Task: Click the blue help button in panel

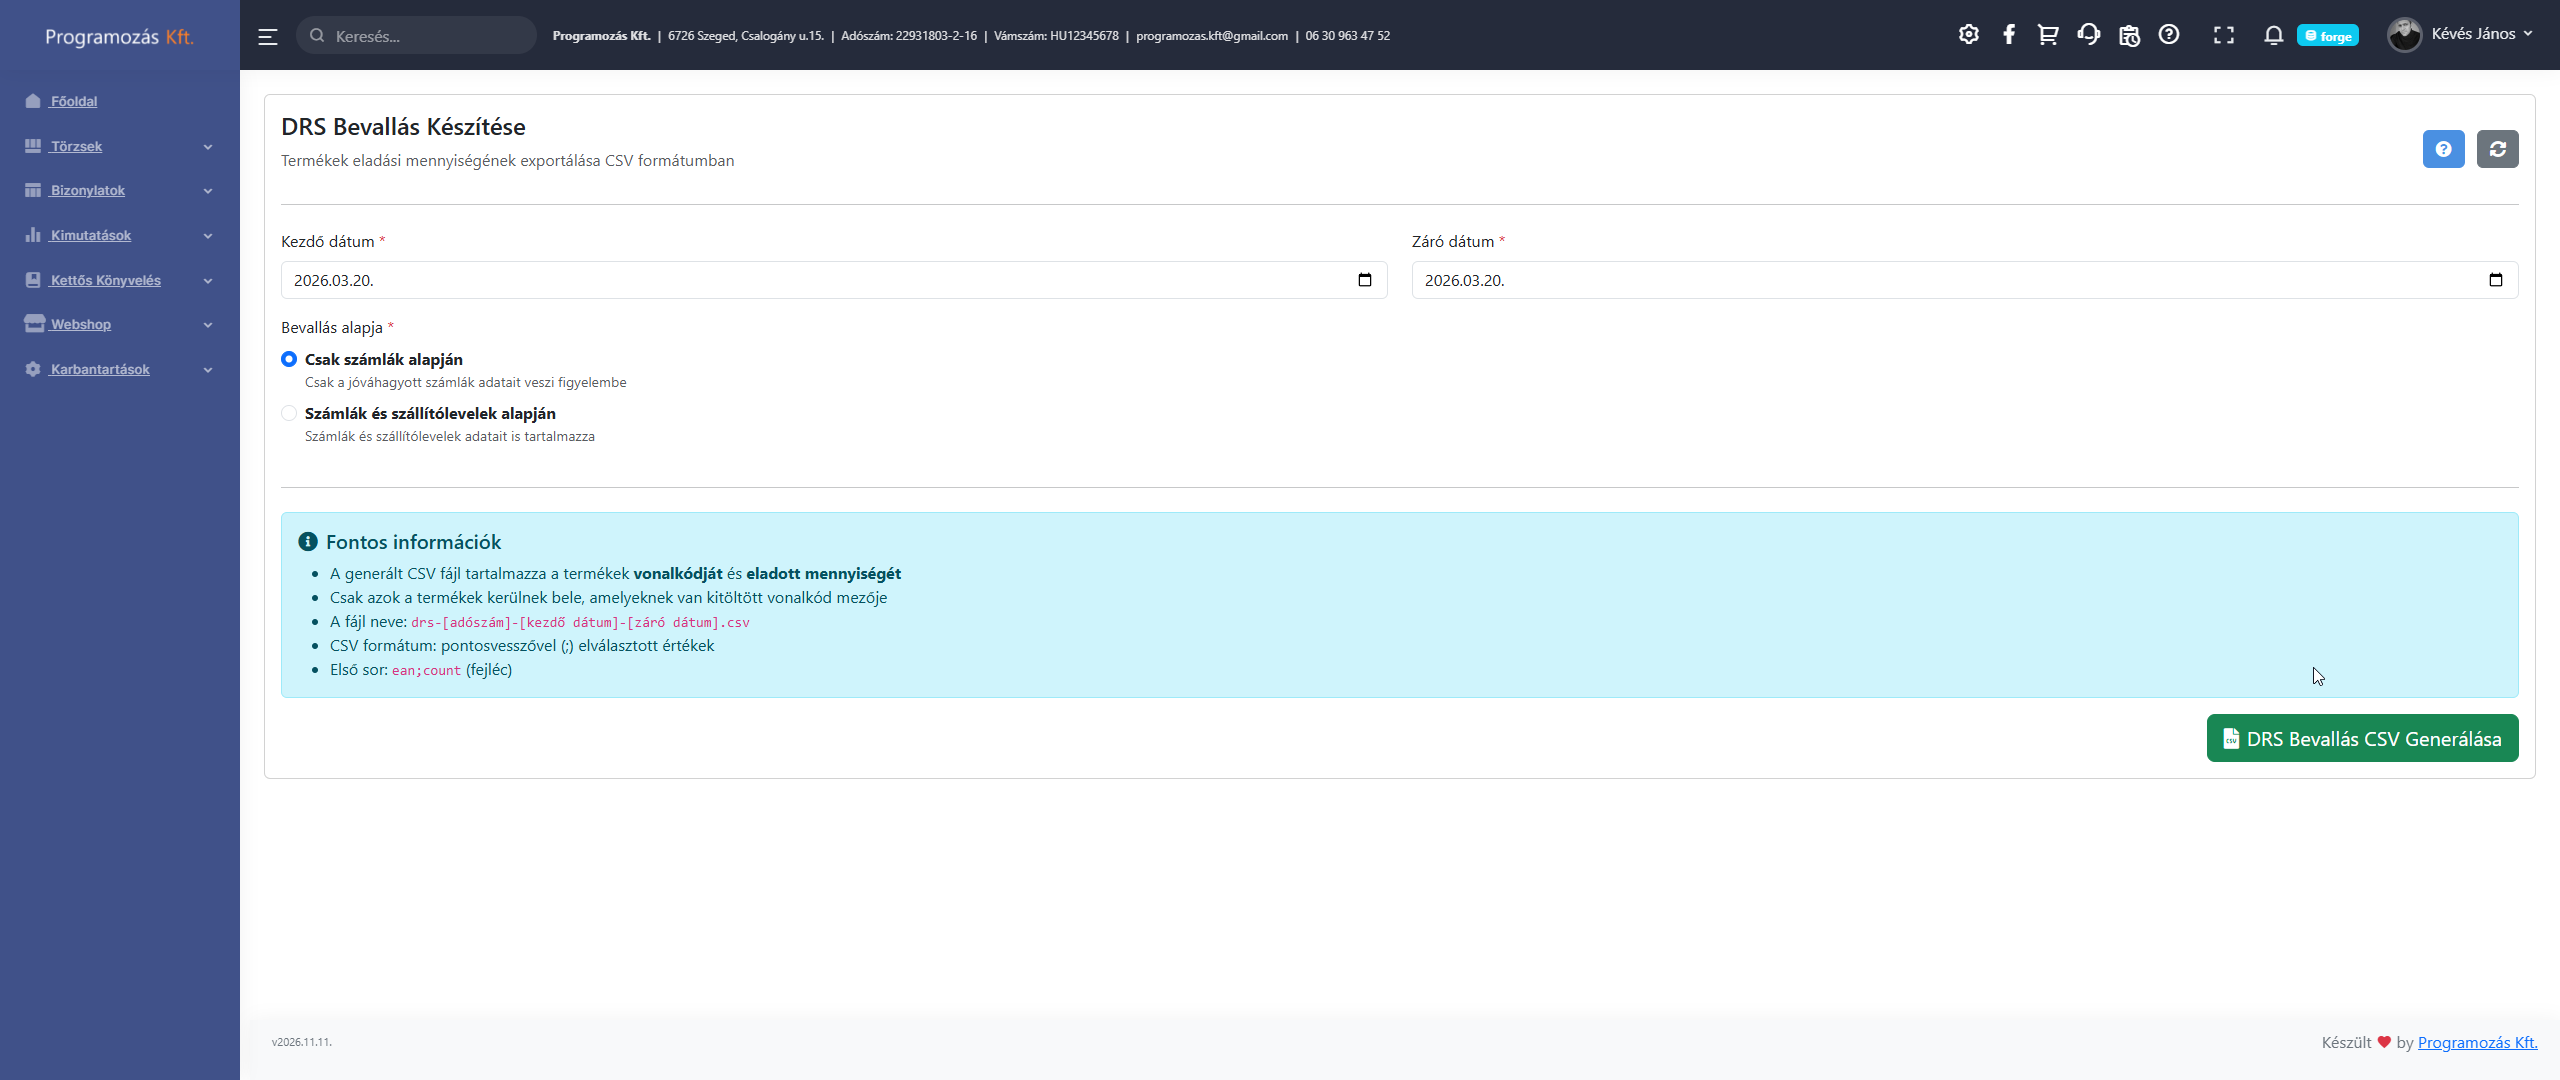Action: (x=2443, y=149)
